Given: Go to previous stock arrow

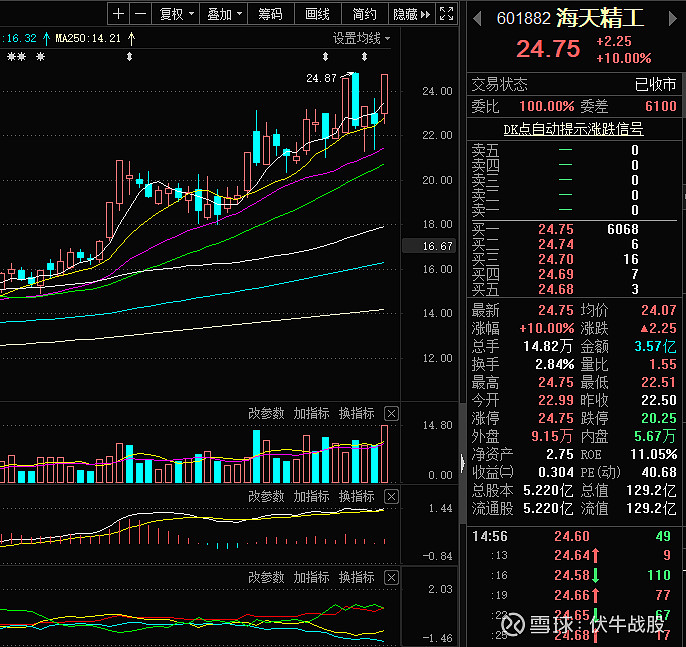Looking at the screenshot, I should tap(477, 19).
